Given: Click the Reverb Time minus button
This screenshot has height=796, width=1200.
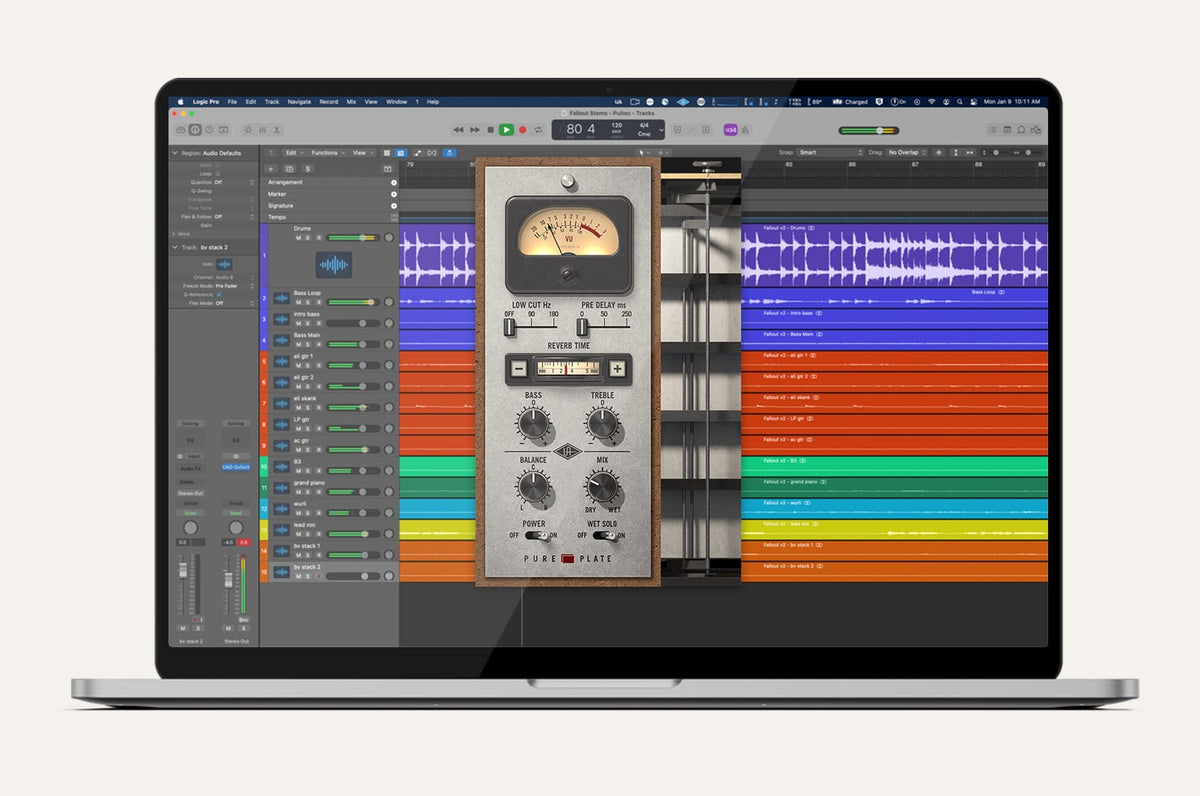Looking at the screenshot, I should (519, 369).
